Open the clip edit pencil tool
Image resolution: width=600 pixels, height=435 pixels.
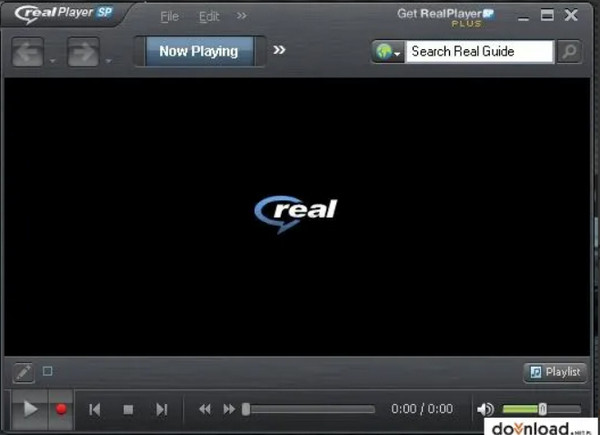coord(24,372)
